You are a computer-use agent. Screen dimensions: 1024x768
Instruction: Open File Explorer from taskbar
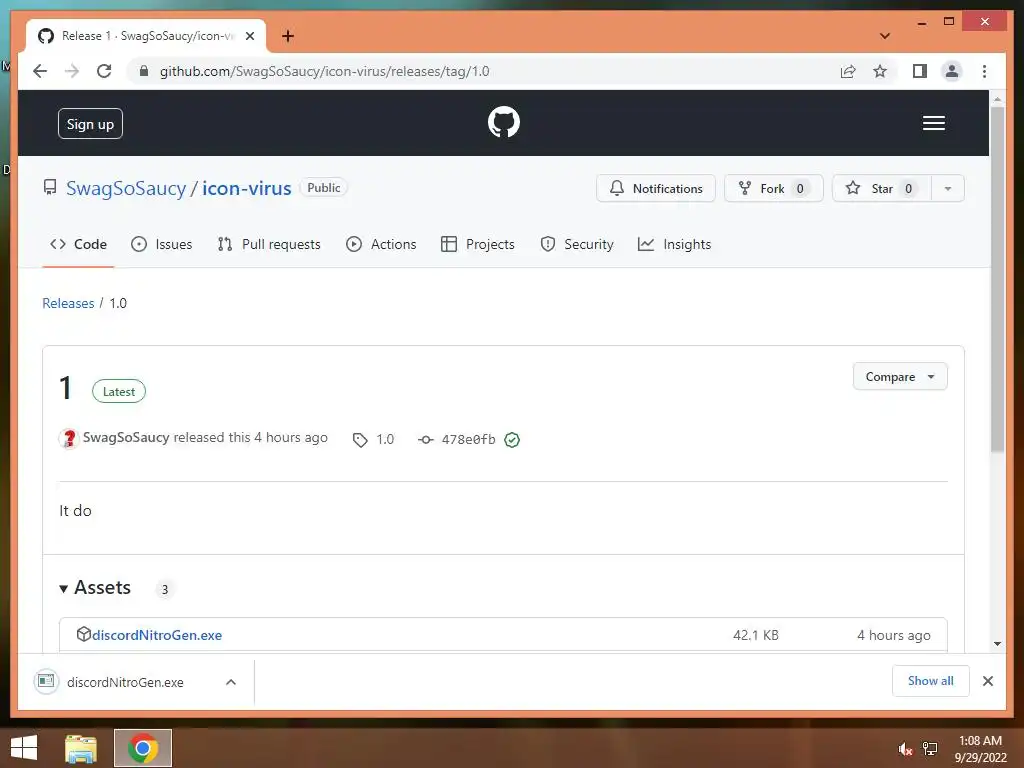coord(81,748)
